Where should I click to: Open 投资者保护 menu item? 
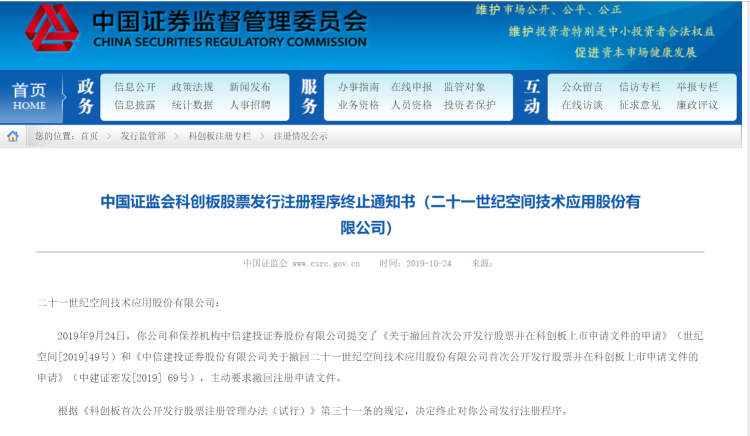pyautogui.click(x=470, y=105)
